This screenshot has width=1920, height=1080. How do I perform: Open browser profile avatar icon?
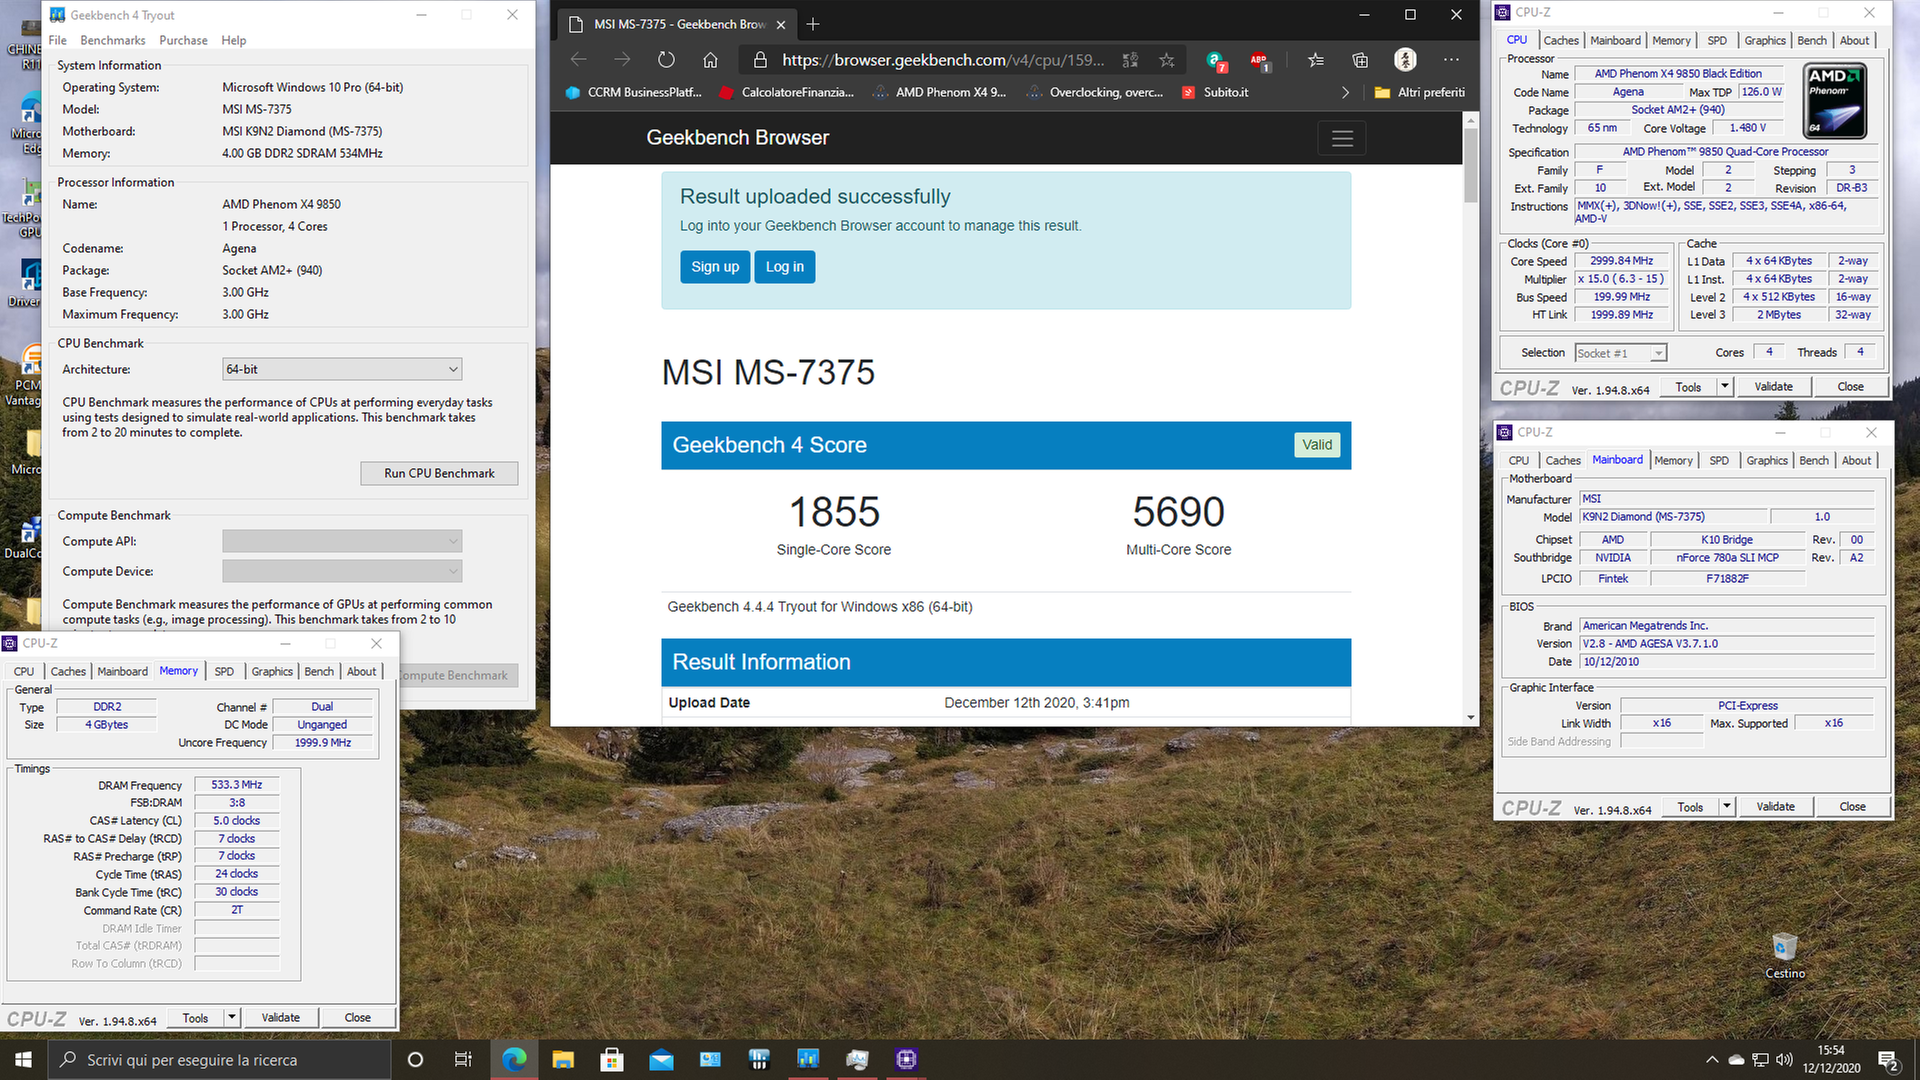tap(1405, 60)
